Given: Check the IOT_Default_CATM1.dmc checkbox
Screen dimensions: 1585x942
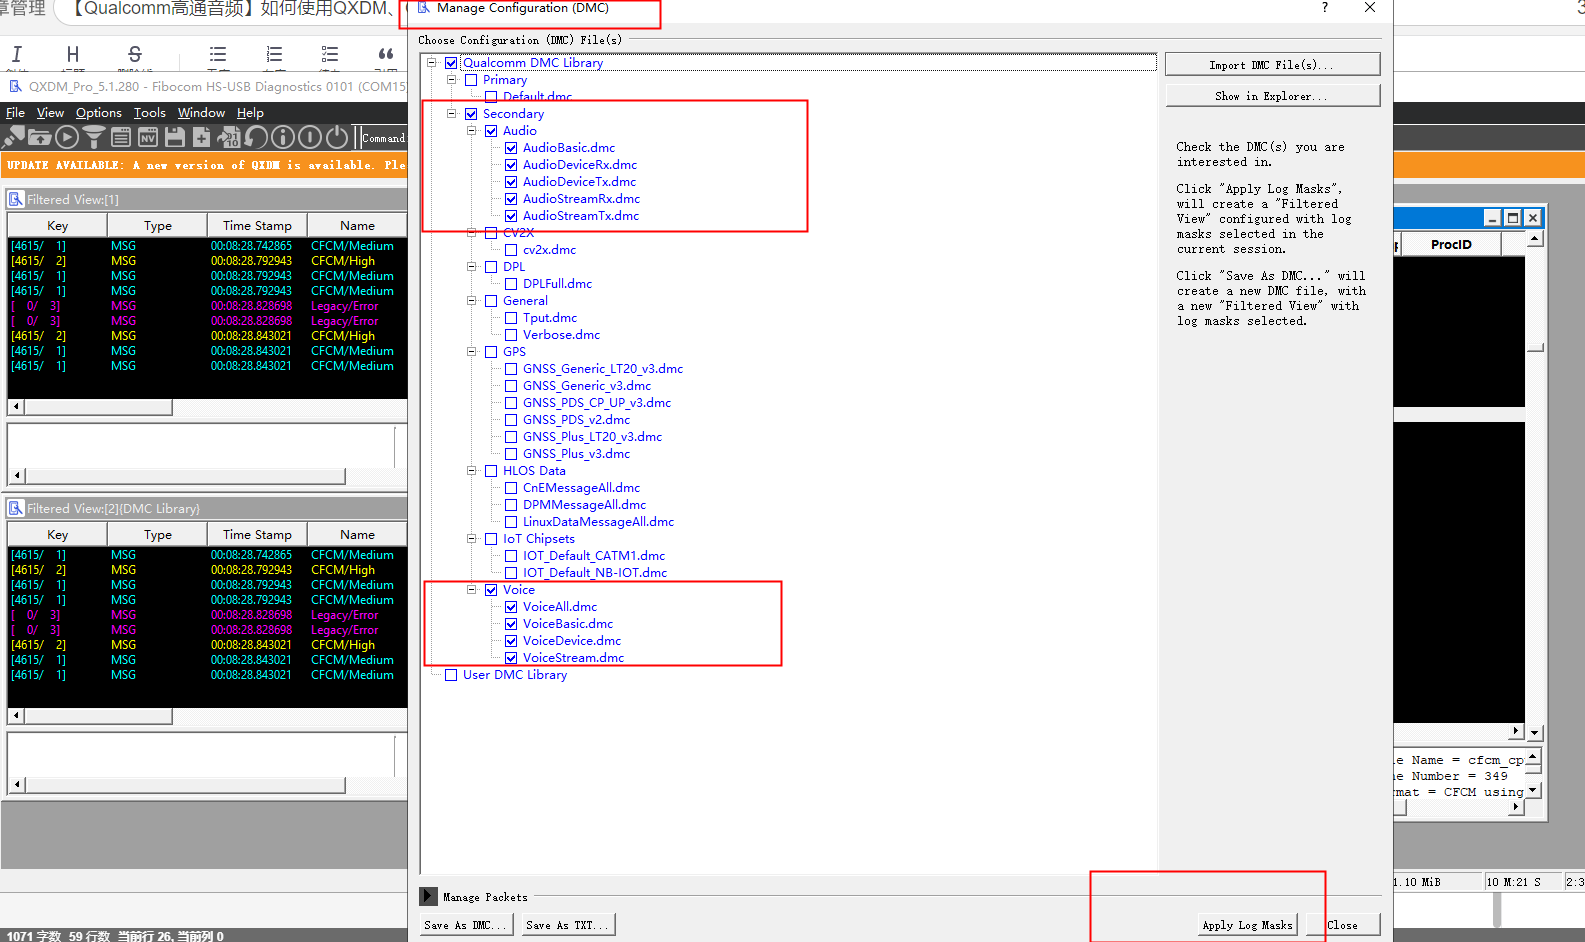Looking at the screenshot, I should (511, 556).
